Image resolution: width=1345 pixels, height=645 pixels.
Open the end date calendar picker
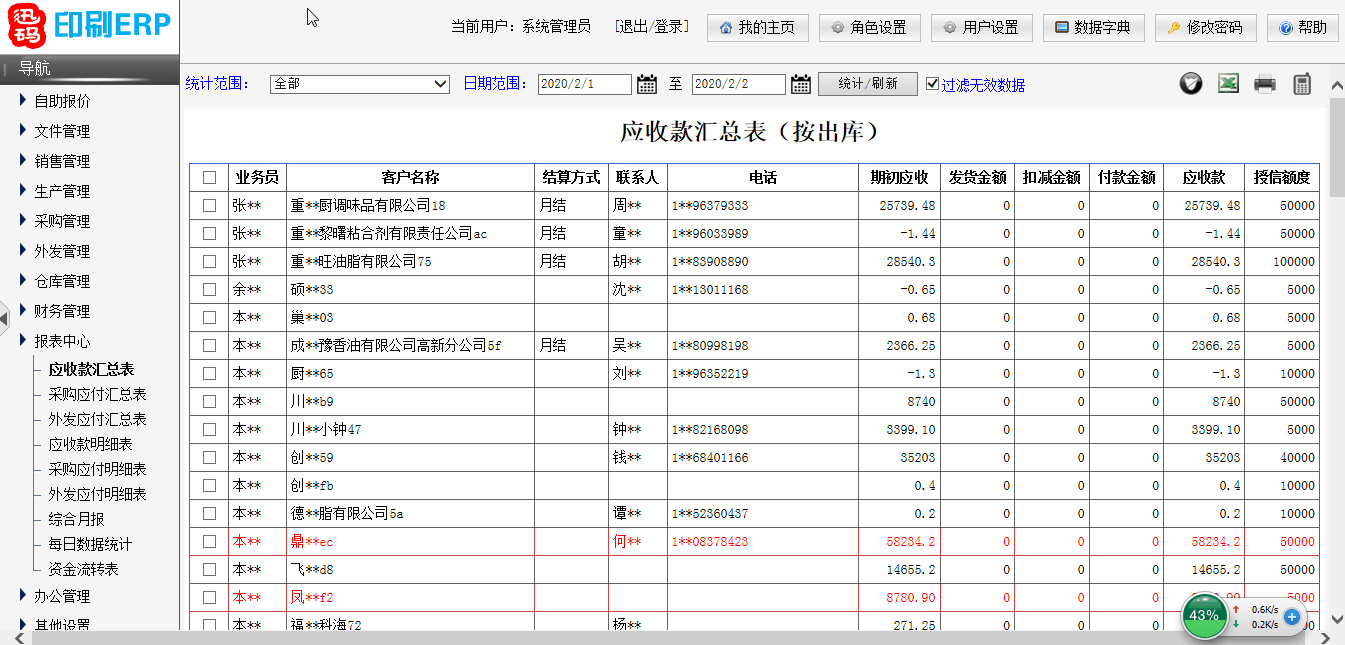pos(800,84)
